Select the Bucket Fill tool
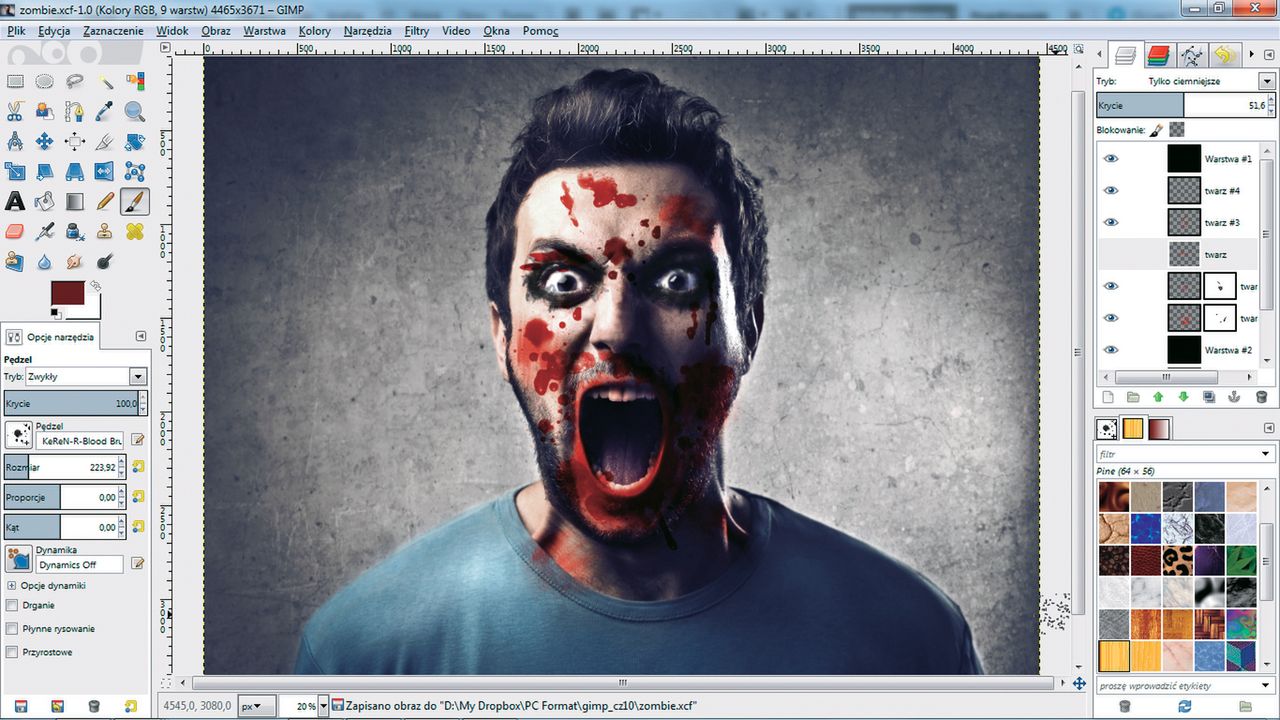The height and width of the screenshot is (720, 1280). 45,202
